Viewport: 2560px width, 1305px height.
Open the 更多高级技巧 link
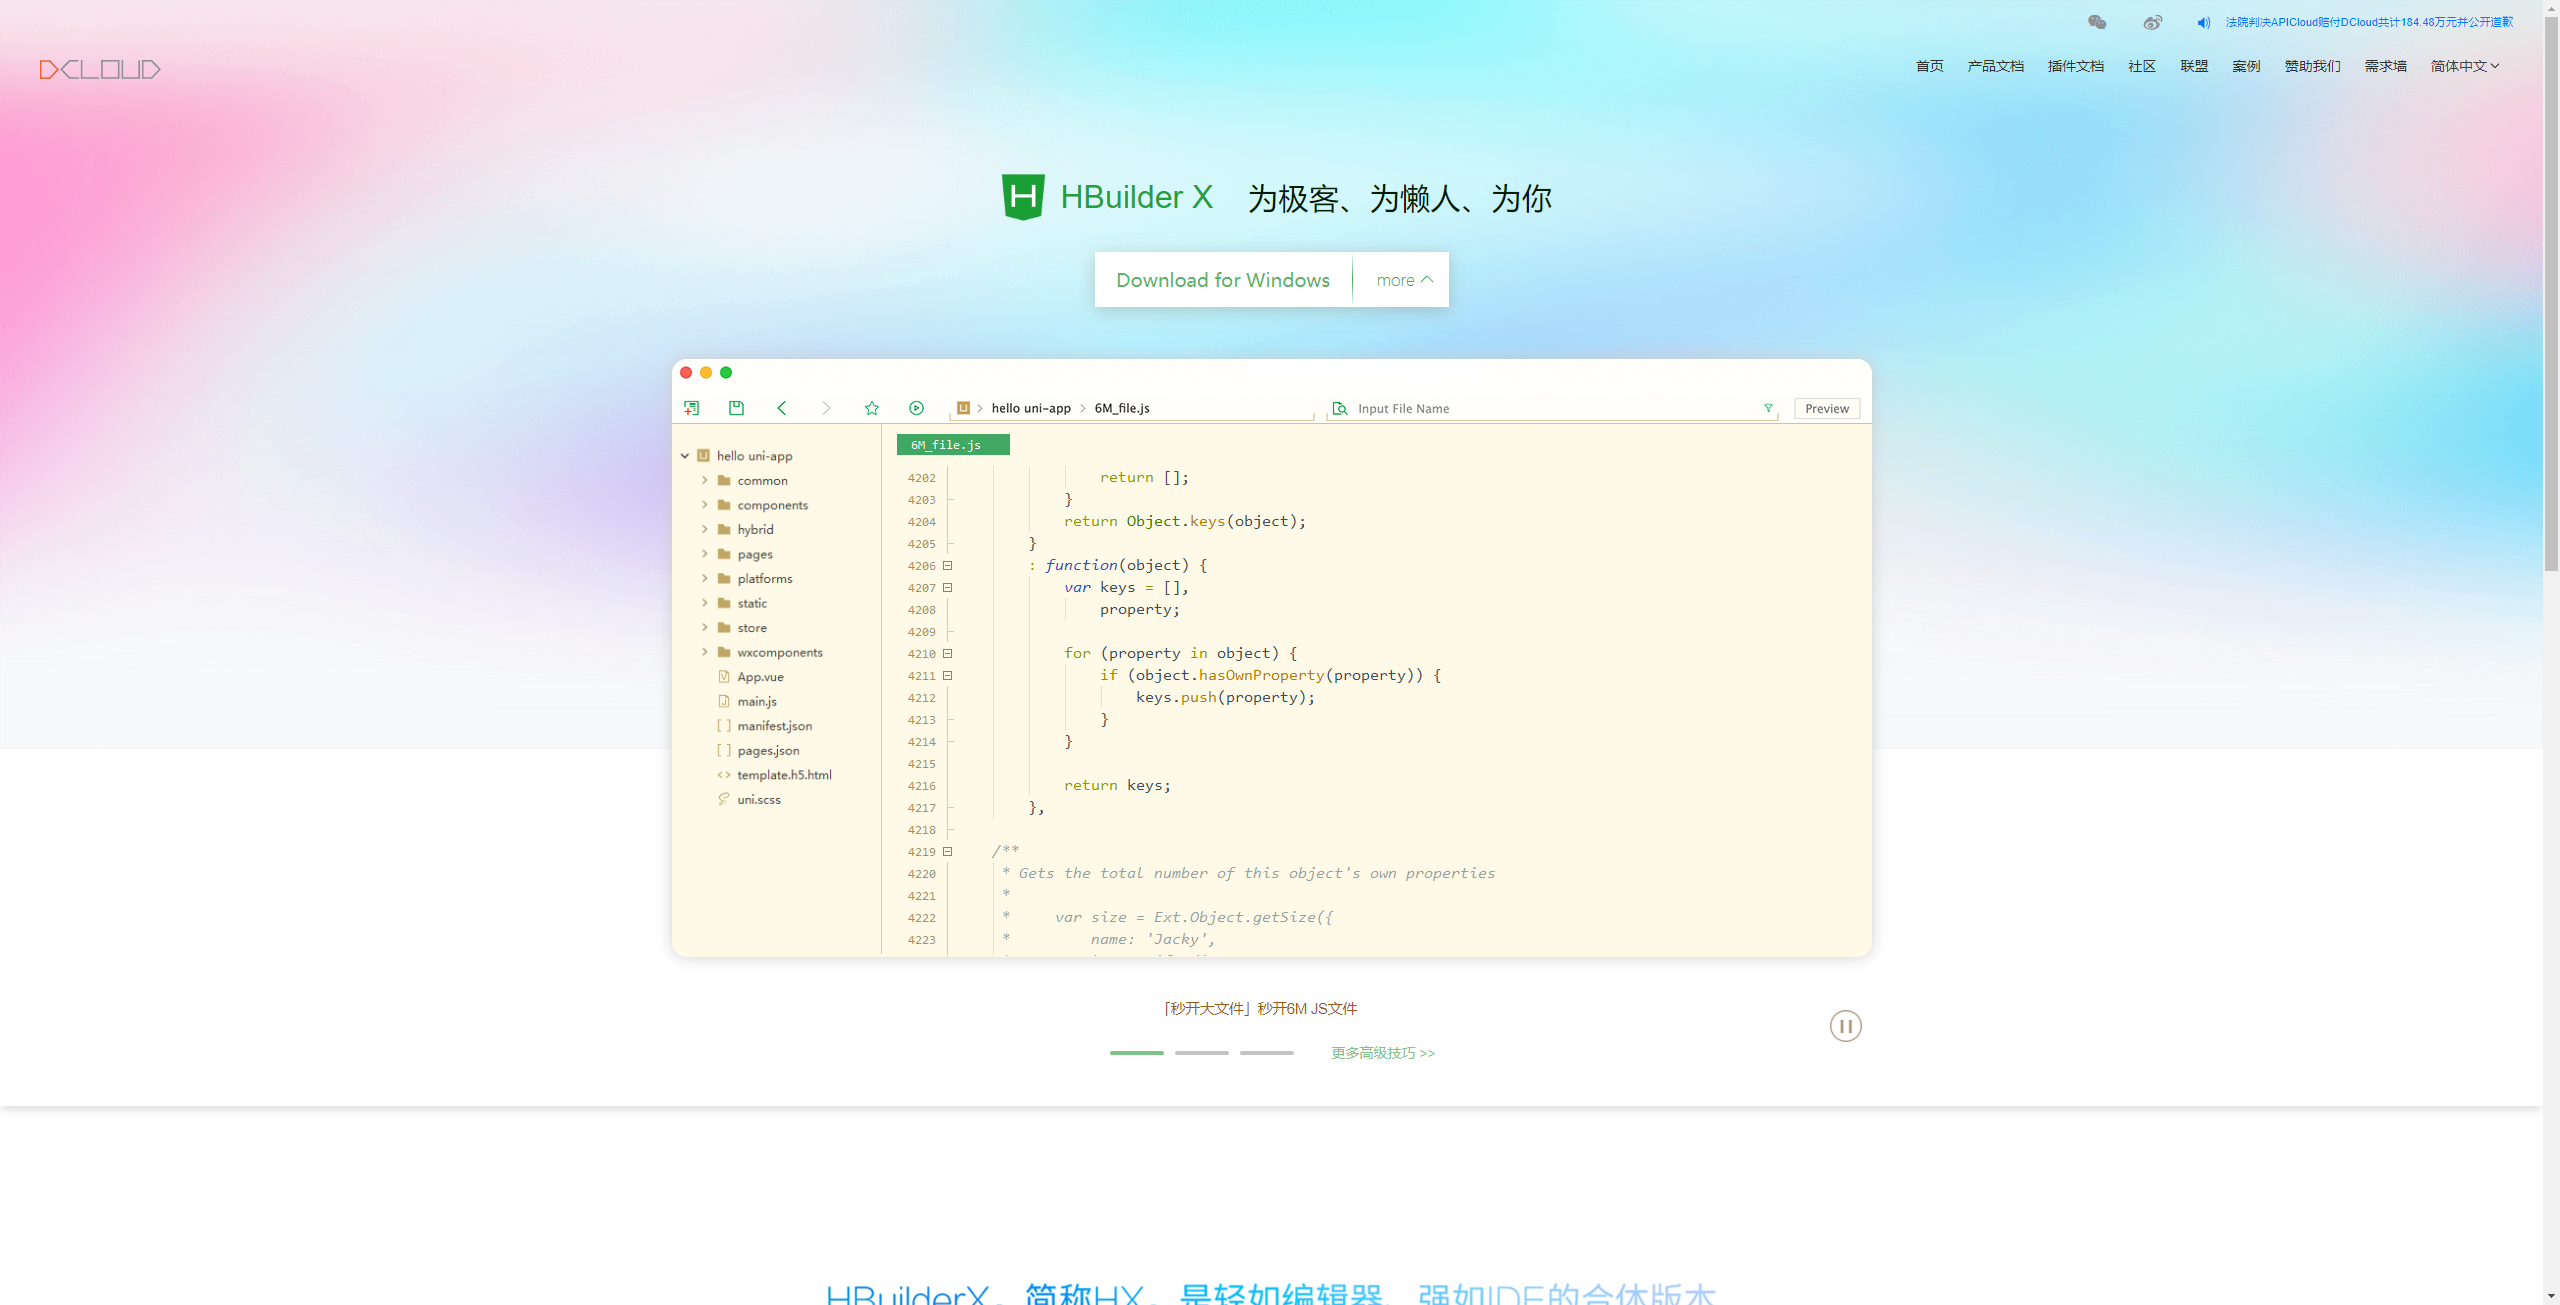pyautogui.click(x=1383, y=1052)
